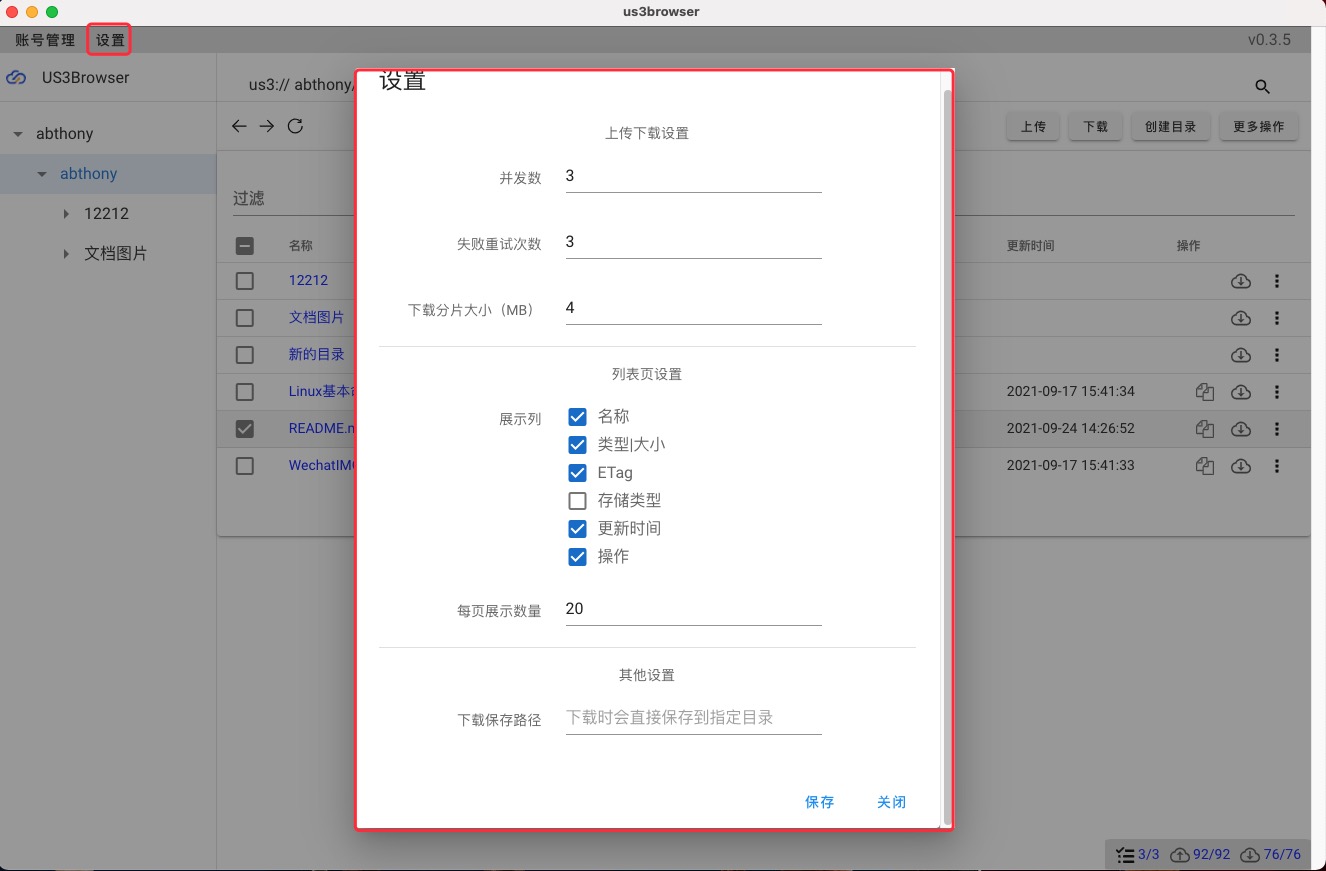Screen dimensions: 1326x871
Task: Check the 12212 row checkbox
Action: click(x=245, y=281)
